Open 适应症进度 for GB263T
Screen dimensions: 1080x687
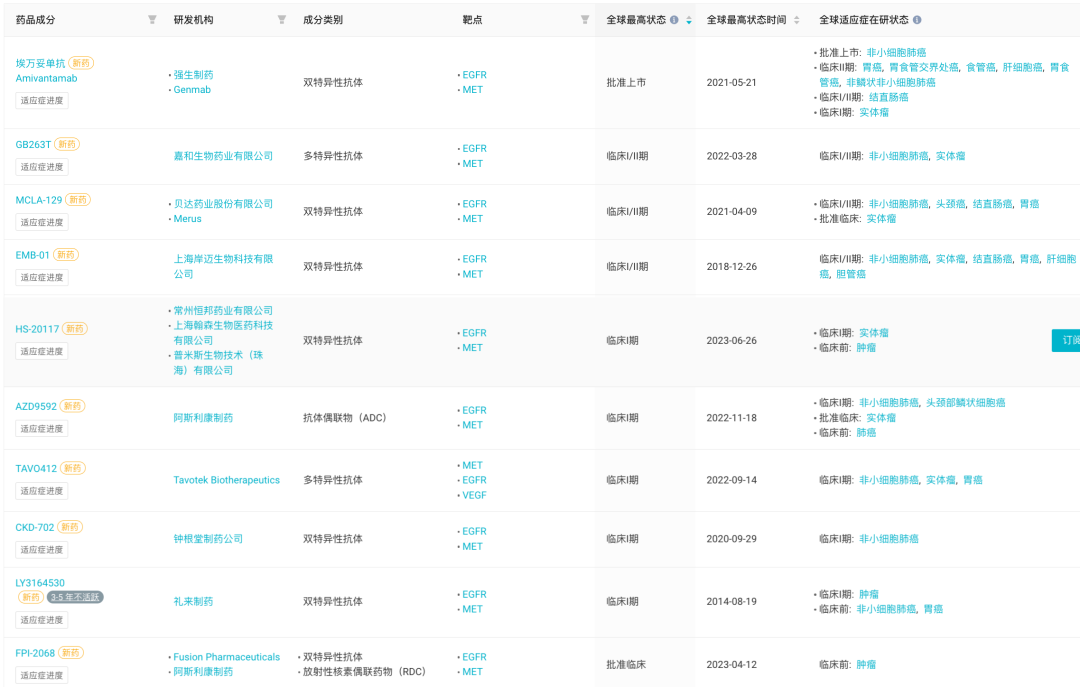[x=42, y=167]
